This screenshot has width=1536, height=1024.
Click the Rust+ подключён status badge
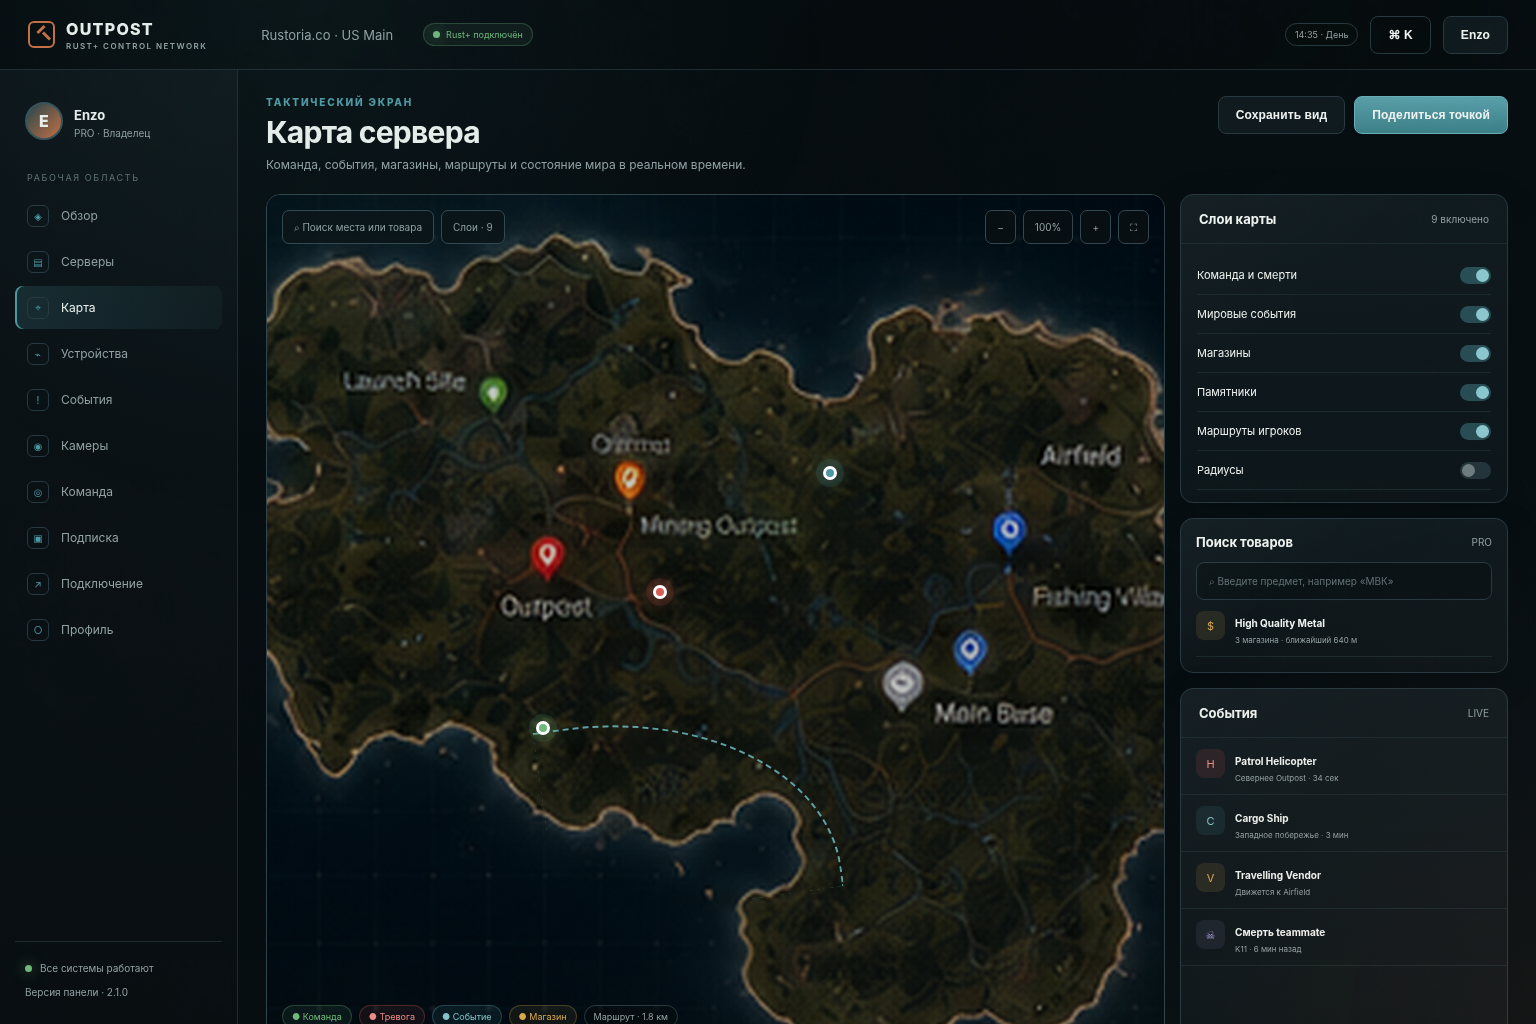[x=478, y=35]
